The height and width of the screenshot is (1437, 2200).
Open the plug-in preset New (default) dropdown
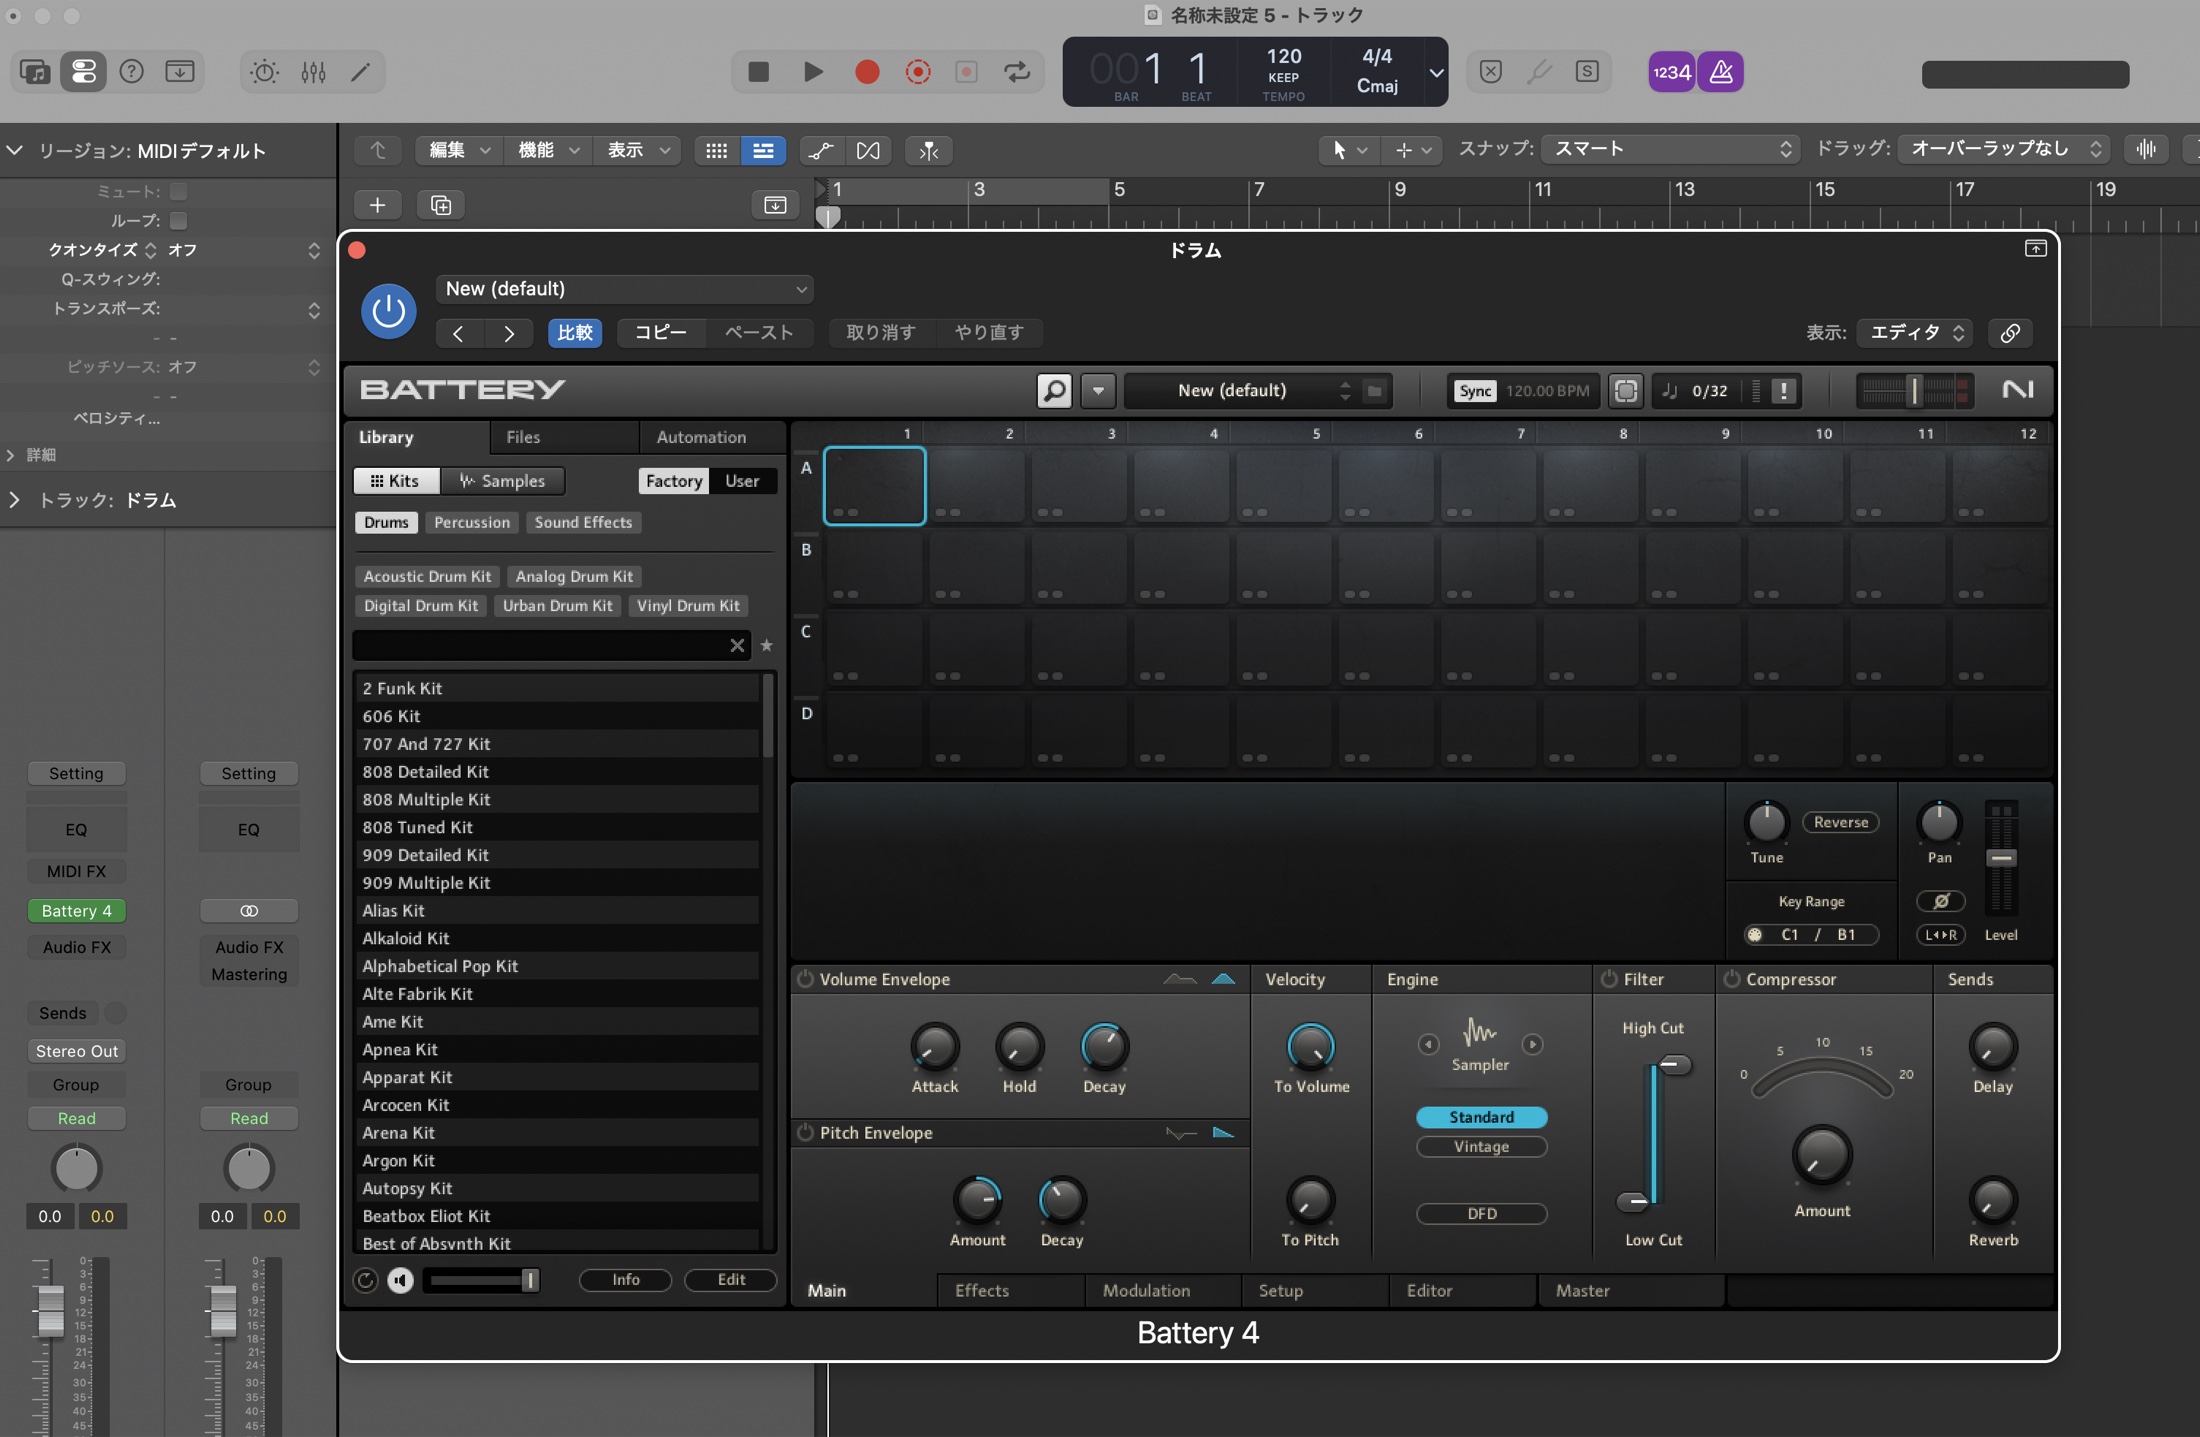click(x=624, y=289)
